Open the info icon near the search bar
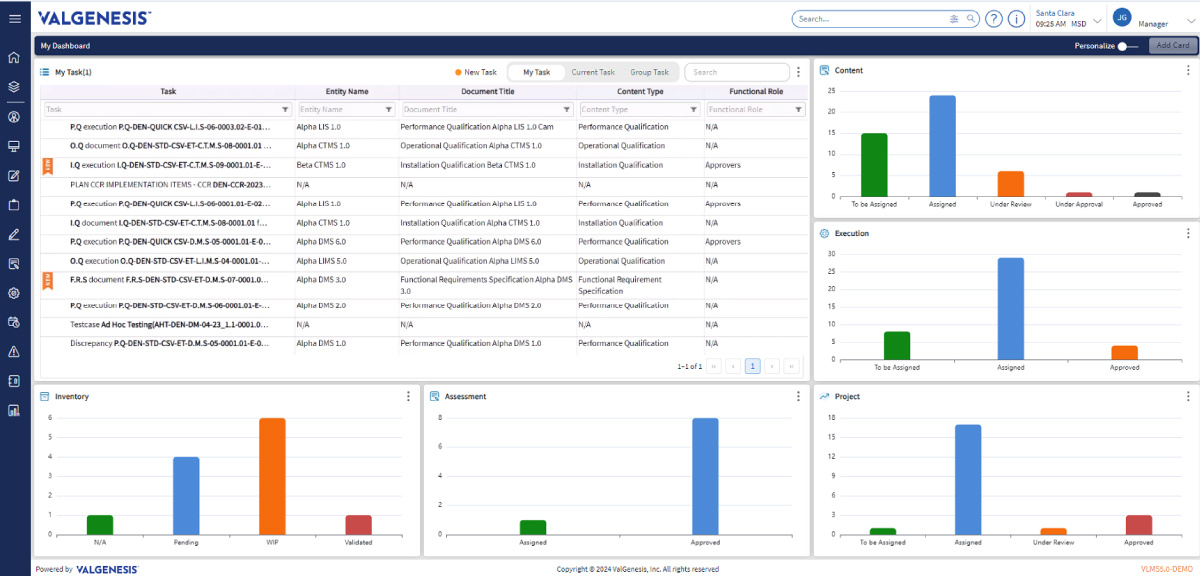The width and height of the screenshot is (1200, 576). click(x=1016, y=18)
